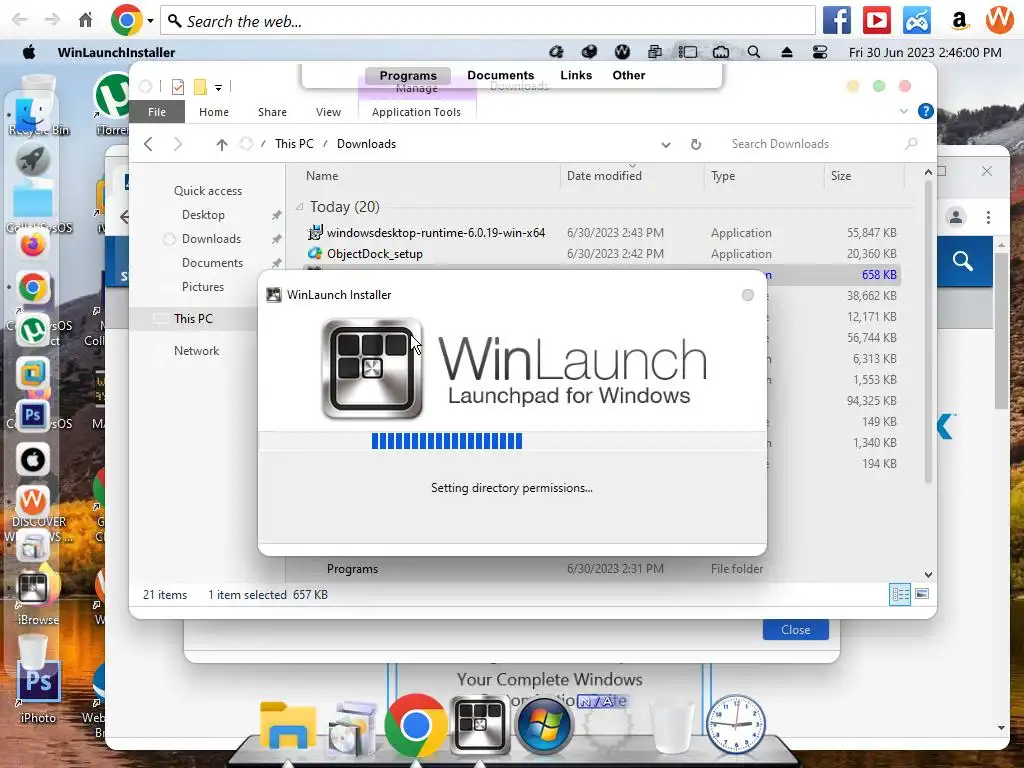Go back in File Explorer
Screen dimensions: 1024x768
tap(149, 144)
